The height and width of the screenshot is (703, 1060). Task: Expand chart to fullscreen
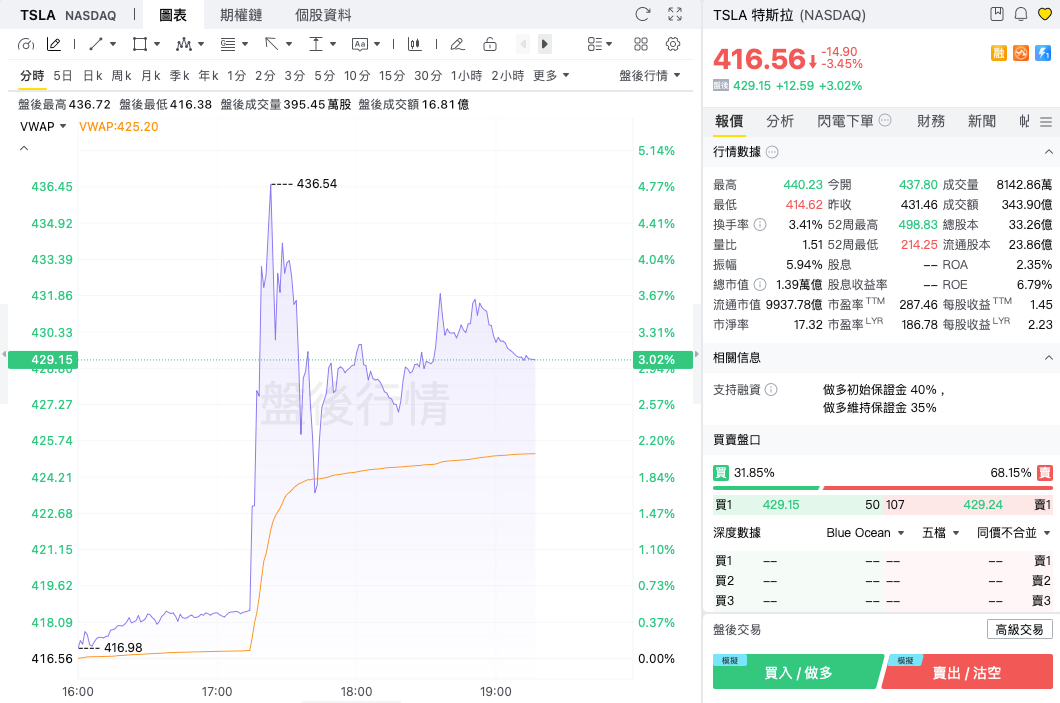coord(675,14)
